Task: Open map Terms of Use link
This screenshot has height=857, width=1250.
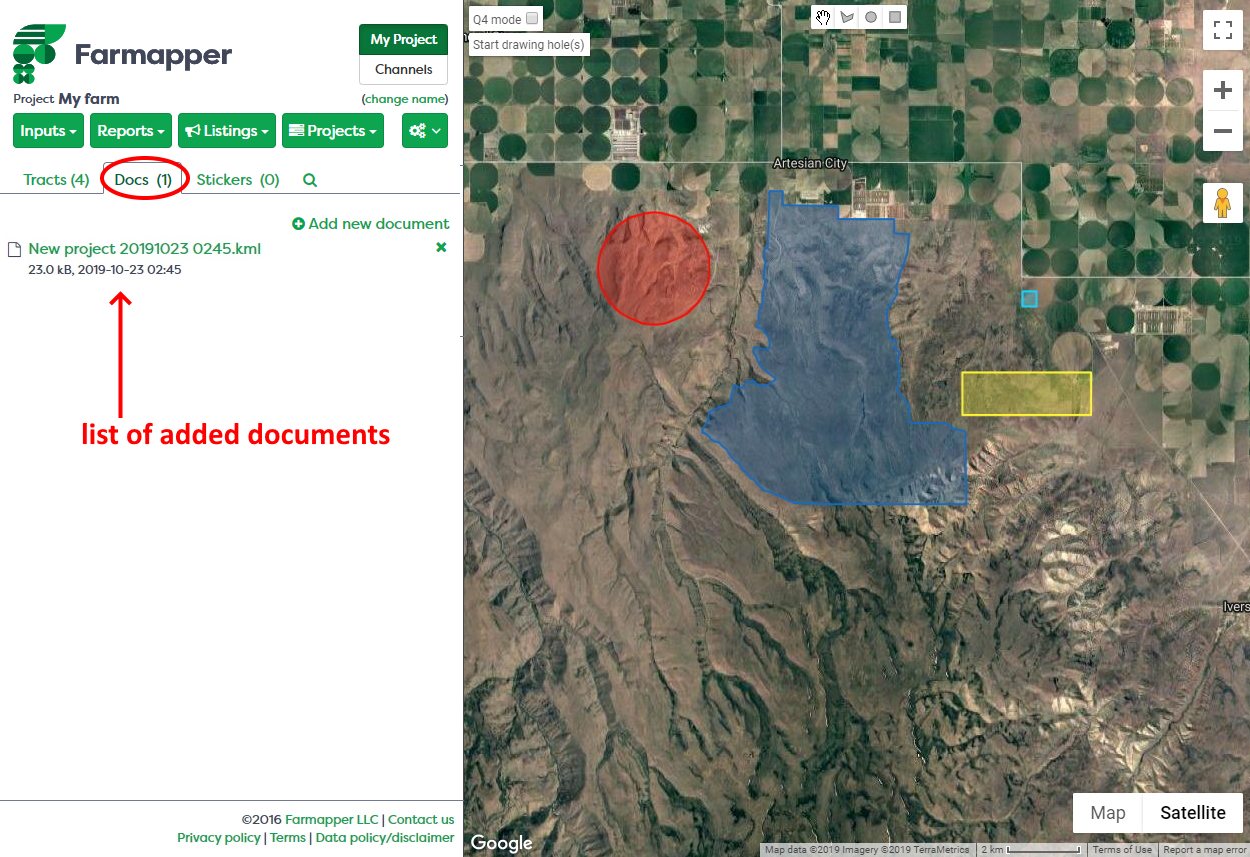Action: (x=1122, y=850)
